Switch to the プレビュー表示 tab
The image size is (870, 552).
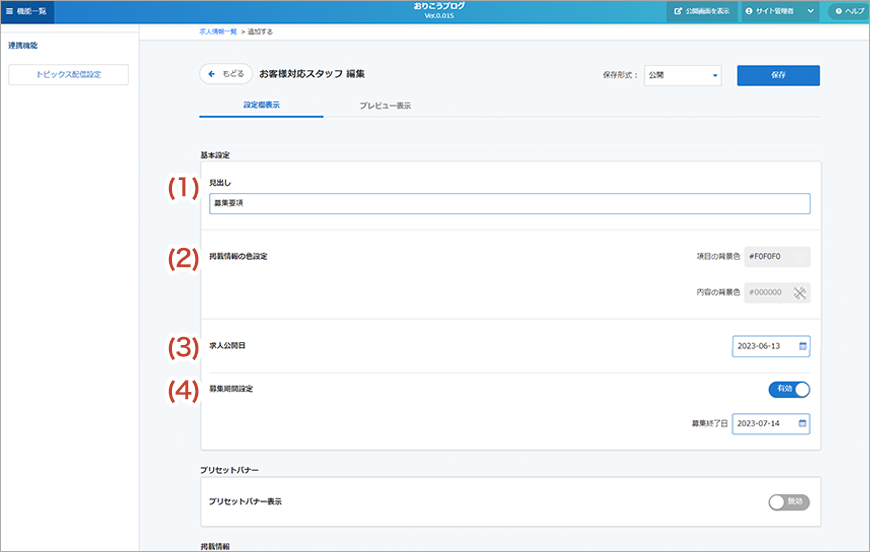point(385,105)
